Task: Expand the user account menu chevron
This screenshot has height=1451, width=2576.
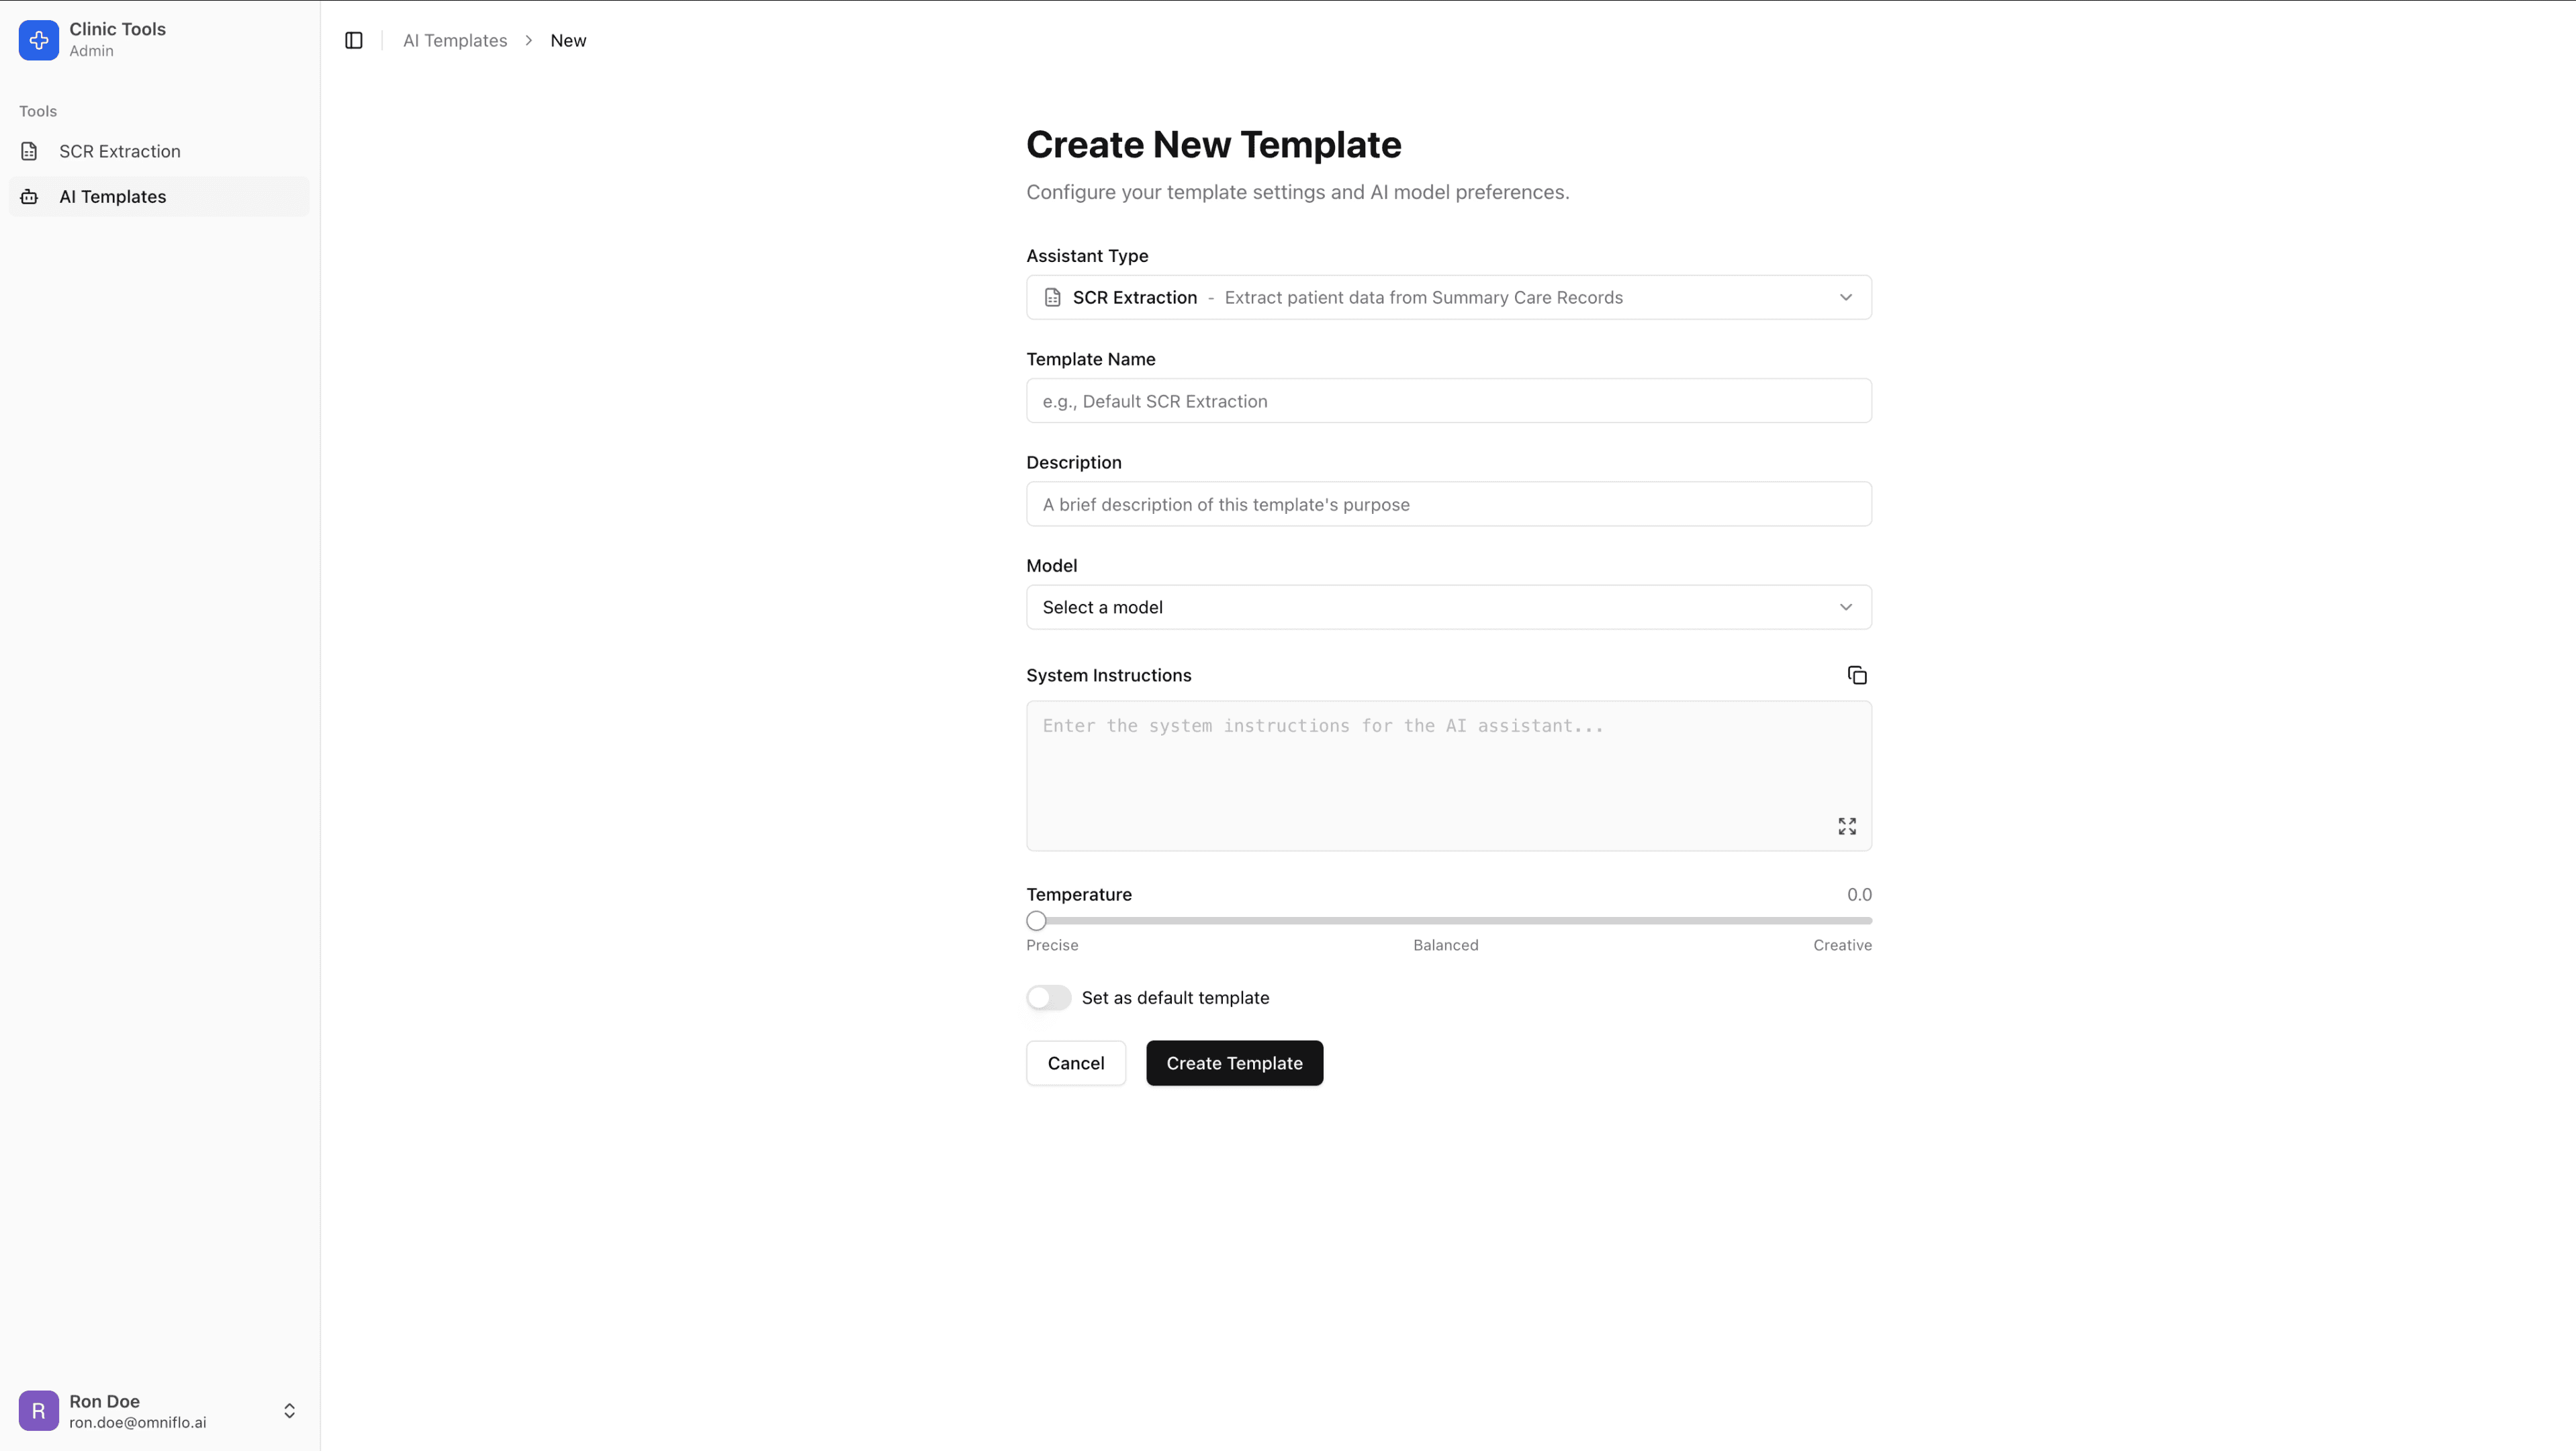Action: [x=289, y=1410]
